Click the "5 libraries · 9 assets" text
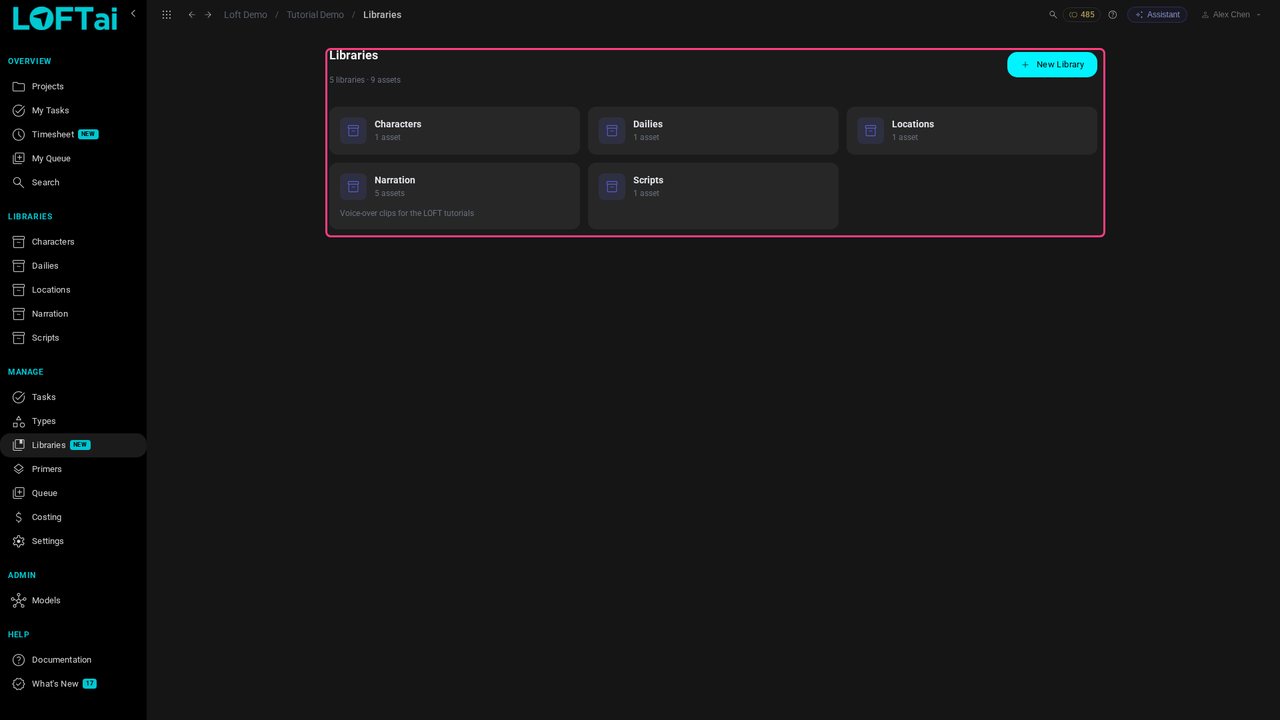The height and width of the screenshot is (720, 1280). click(365, 80)
